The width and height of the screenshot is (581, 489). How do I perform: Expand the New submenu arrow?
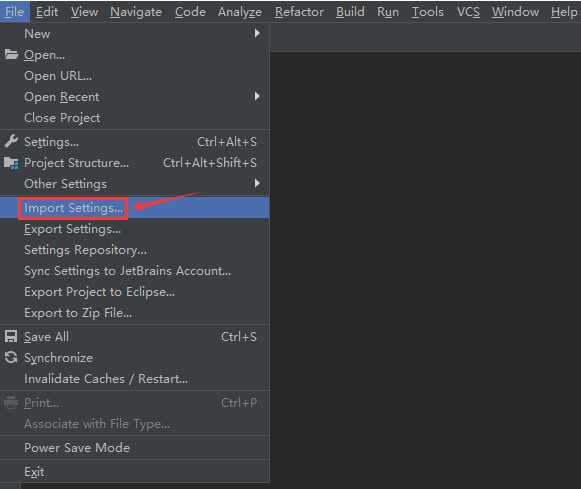click(x=257, y=33)
